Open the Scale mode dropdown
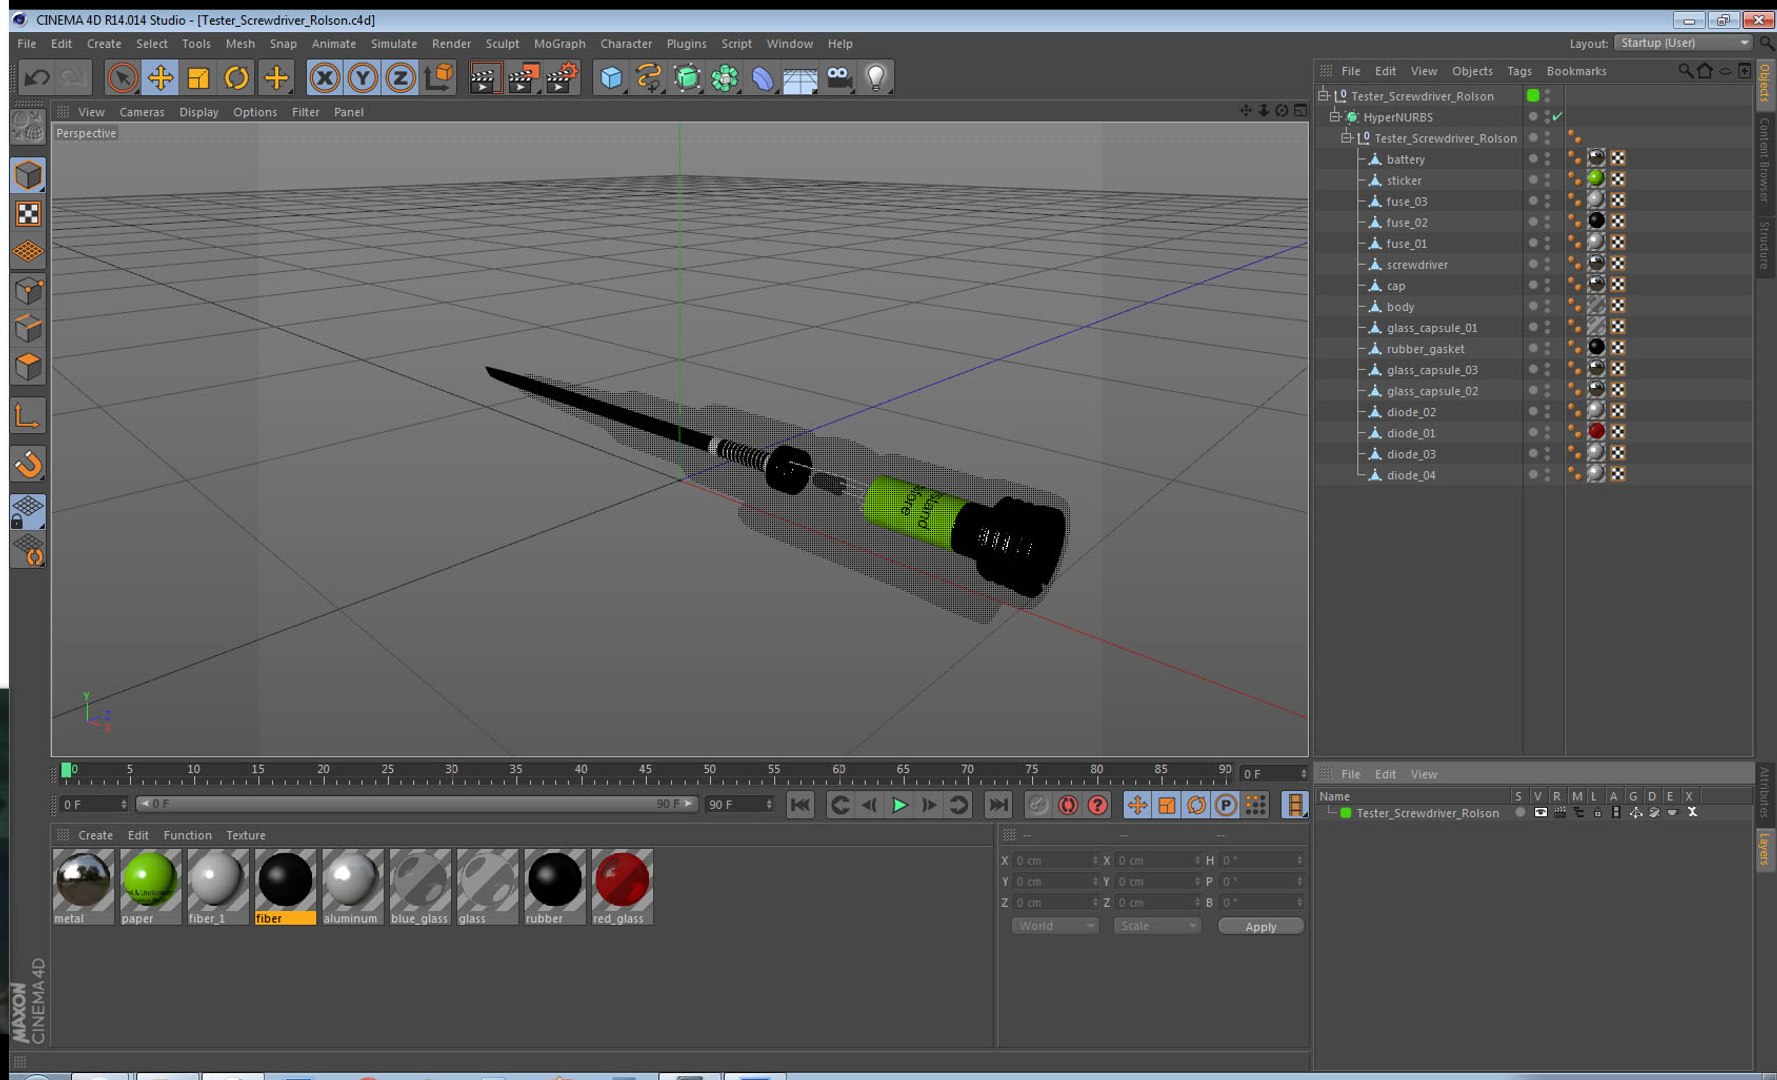The image size is (1777, 1080). pos(1157,926)
